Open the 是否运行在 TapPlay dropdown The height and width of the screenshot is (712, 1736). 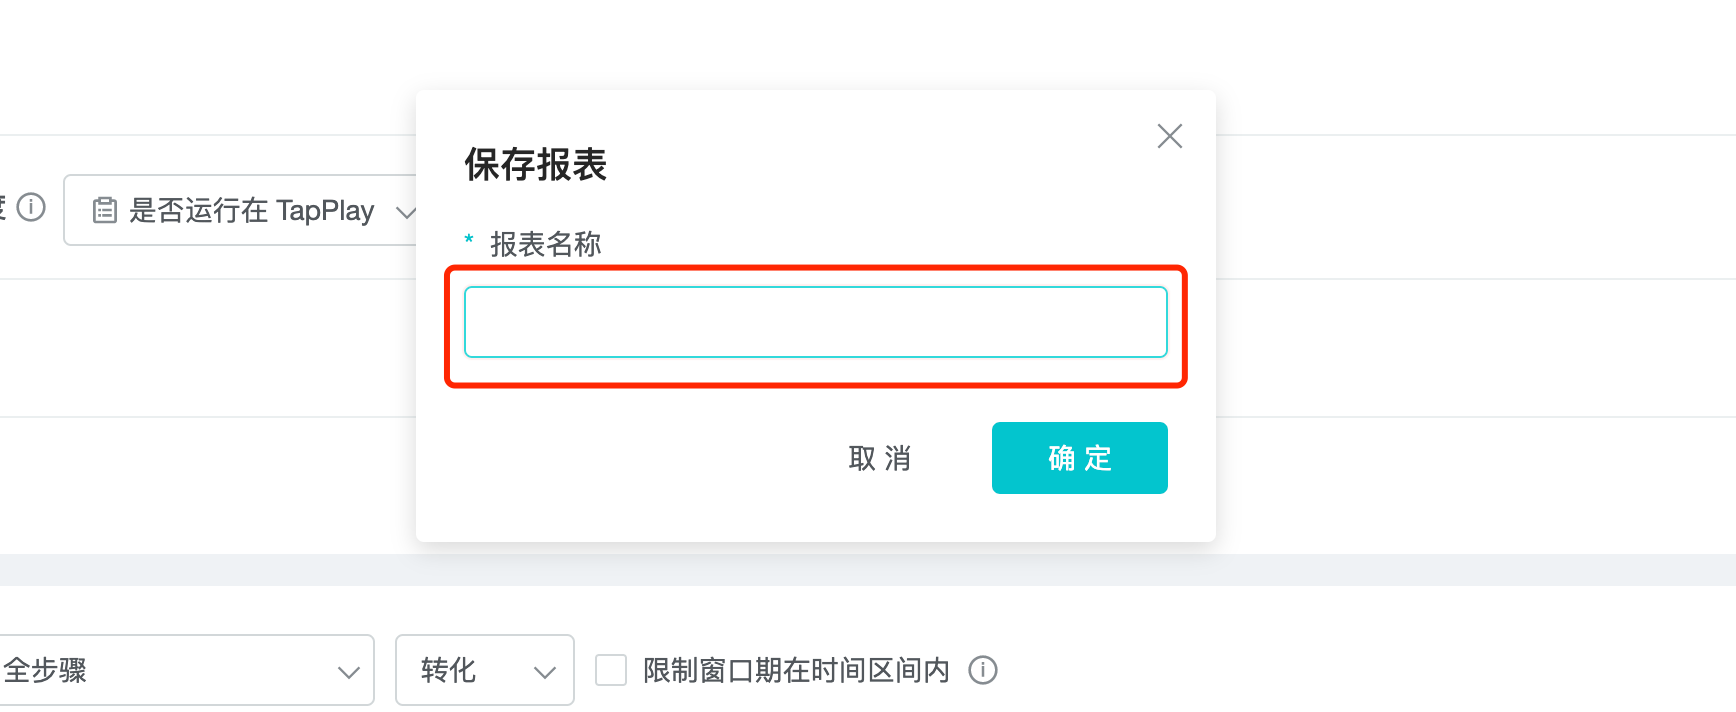click(x=250, y=210)
